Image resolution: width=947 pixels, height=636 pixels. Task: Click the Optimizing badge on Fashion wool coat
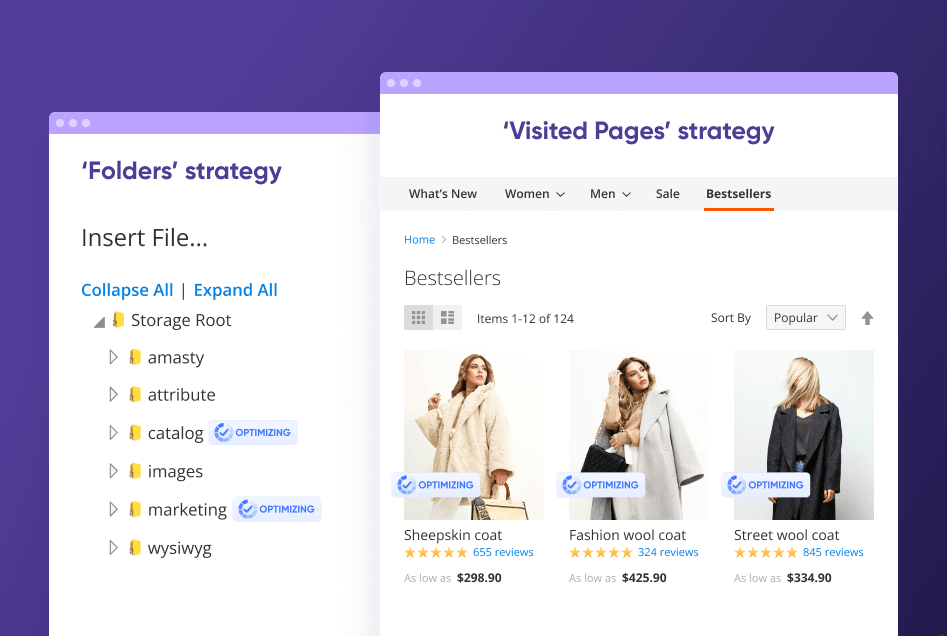(601, 485)
